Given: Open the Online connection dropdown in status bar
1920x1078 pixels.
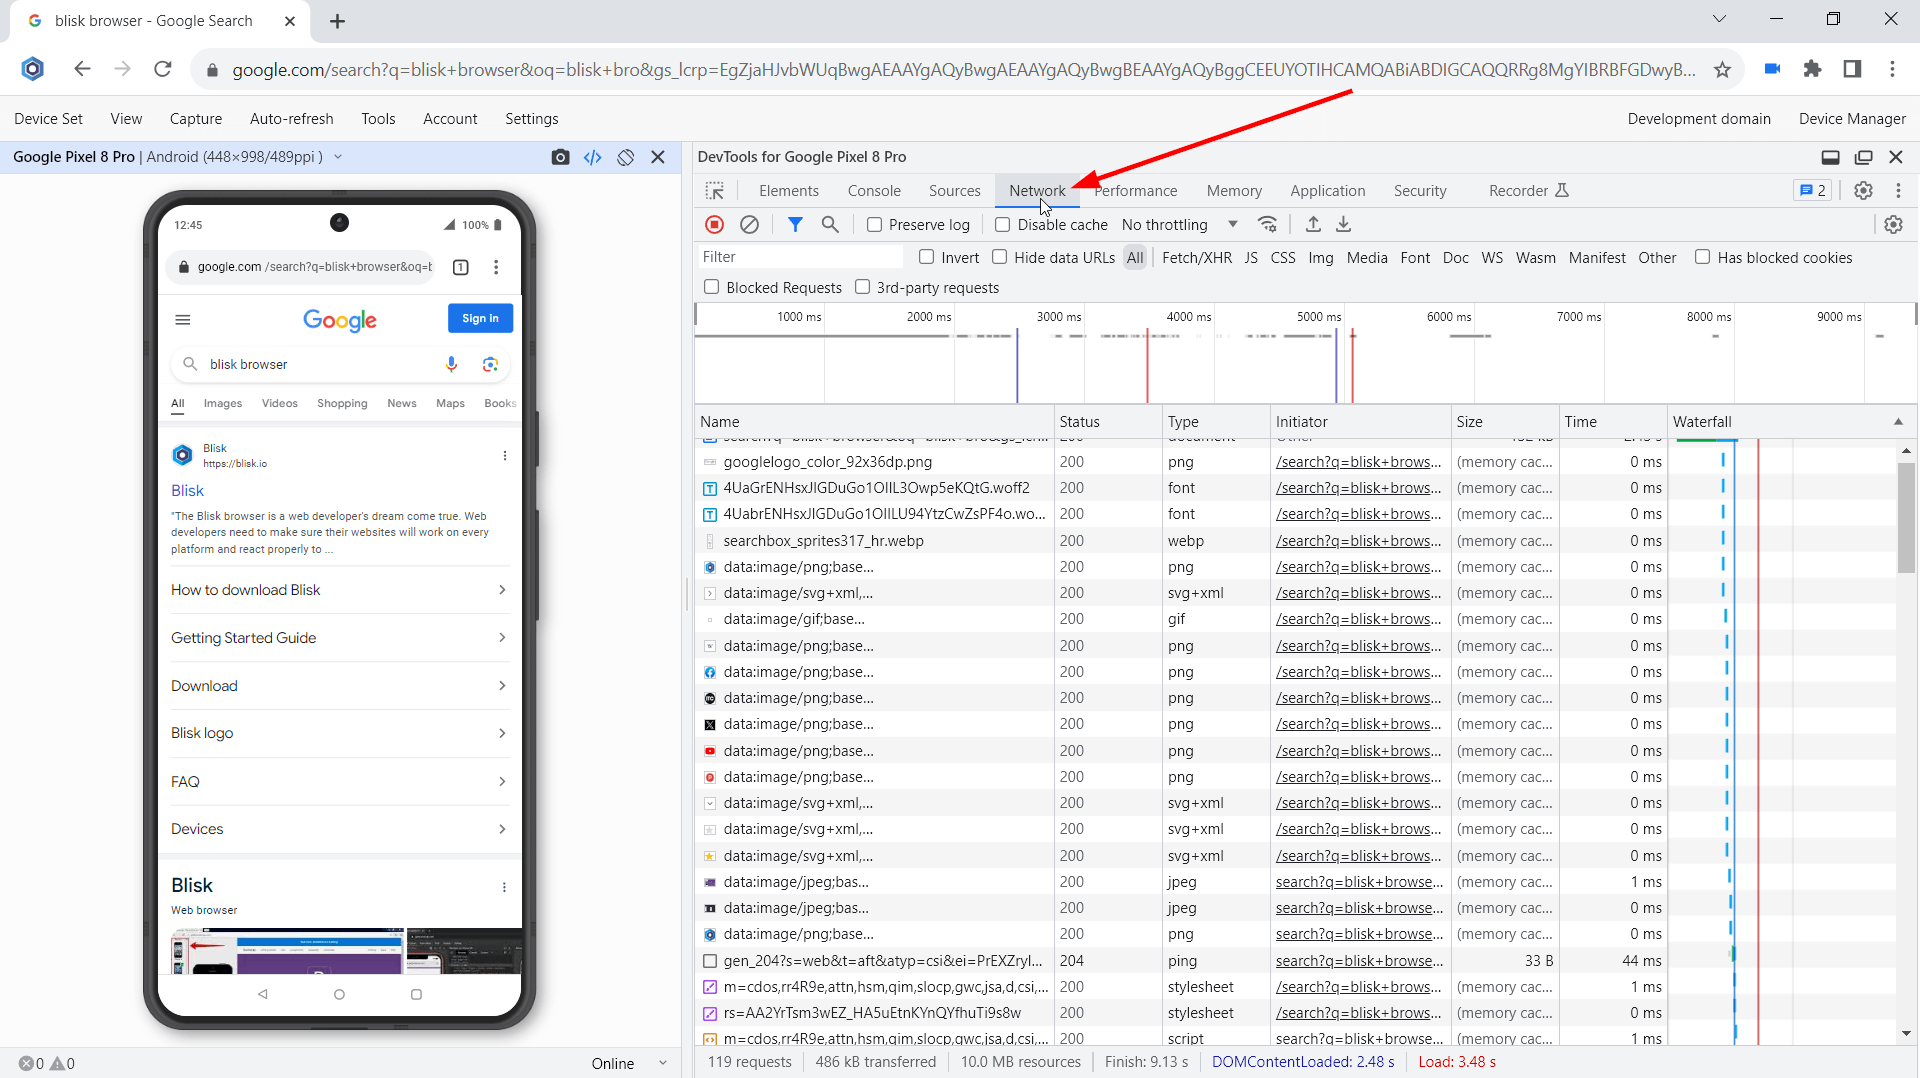Looking at the screenshot, I should click(629, 1063).
